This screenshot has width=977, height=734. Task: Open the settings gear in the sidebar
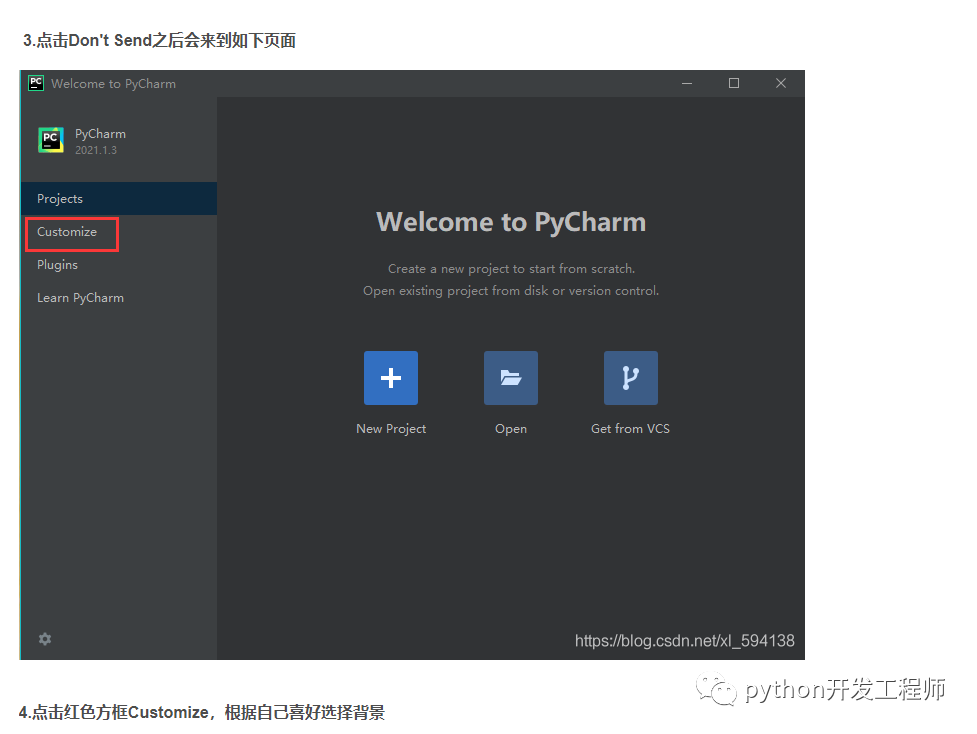(45, 639)
